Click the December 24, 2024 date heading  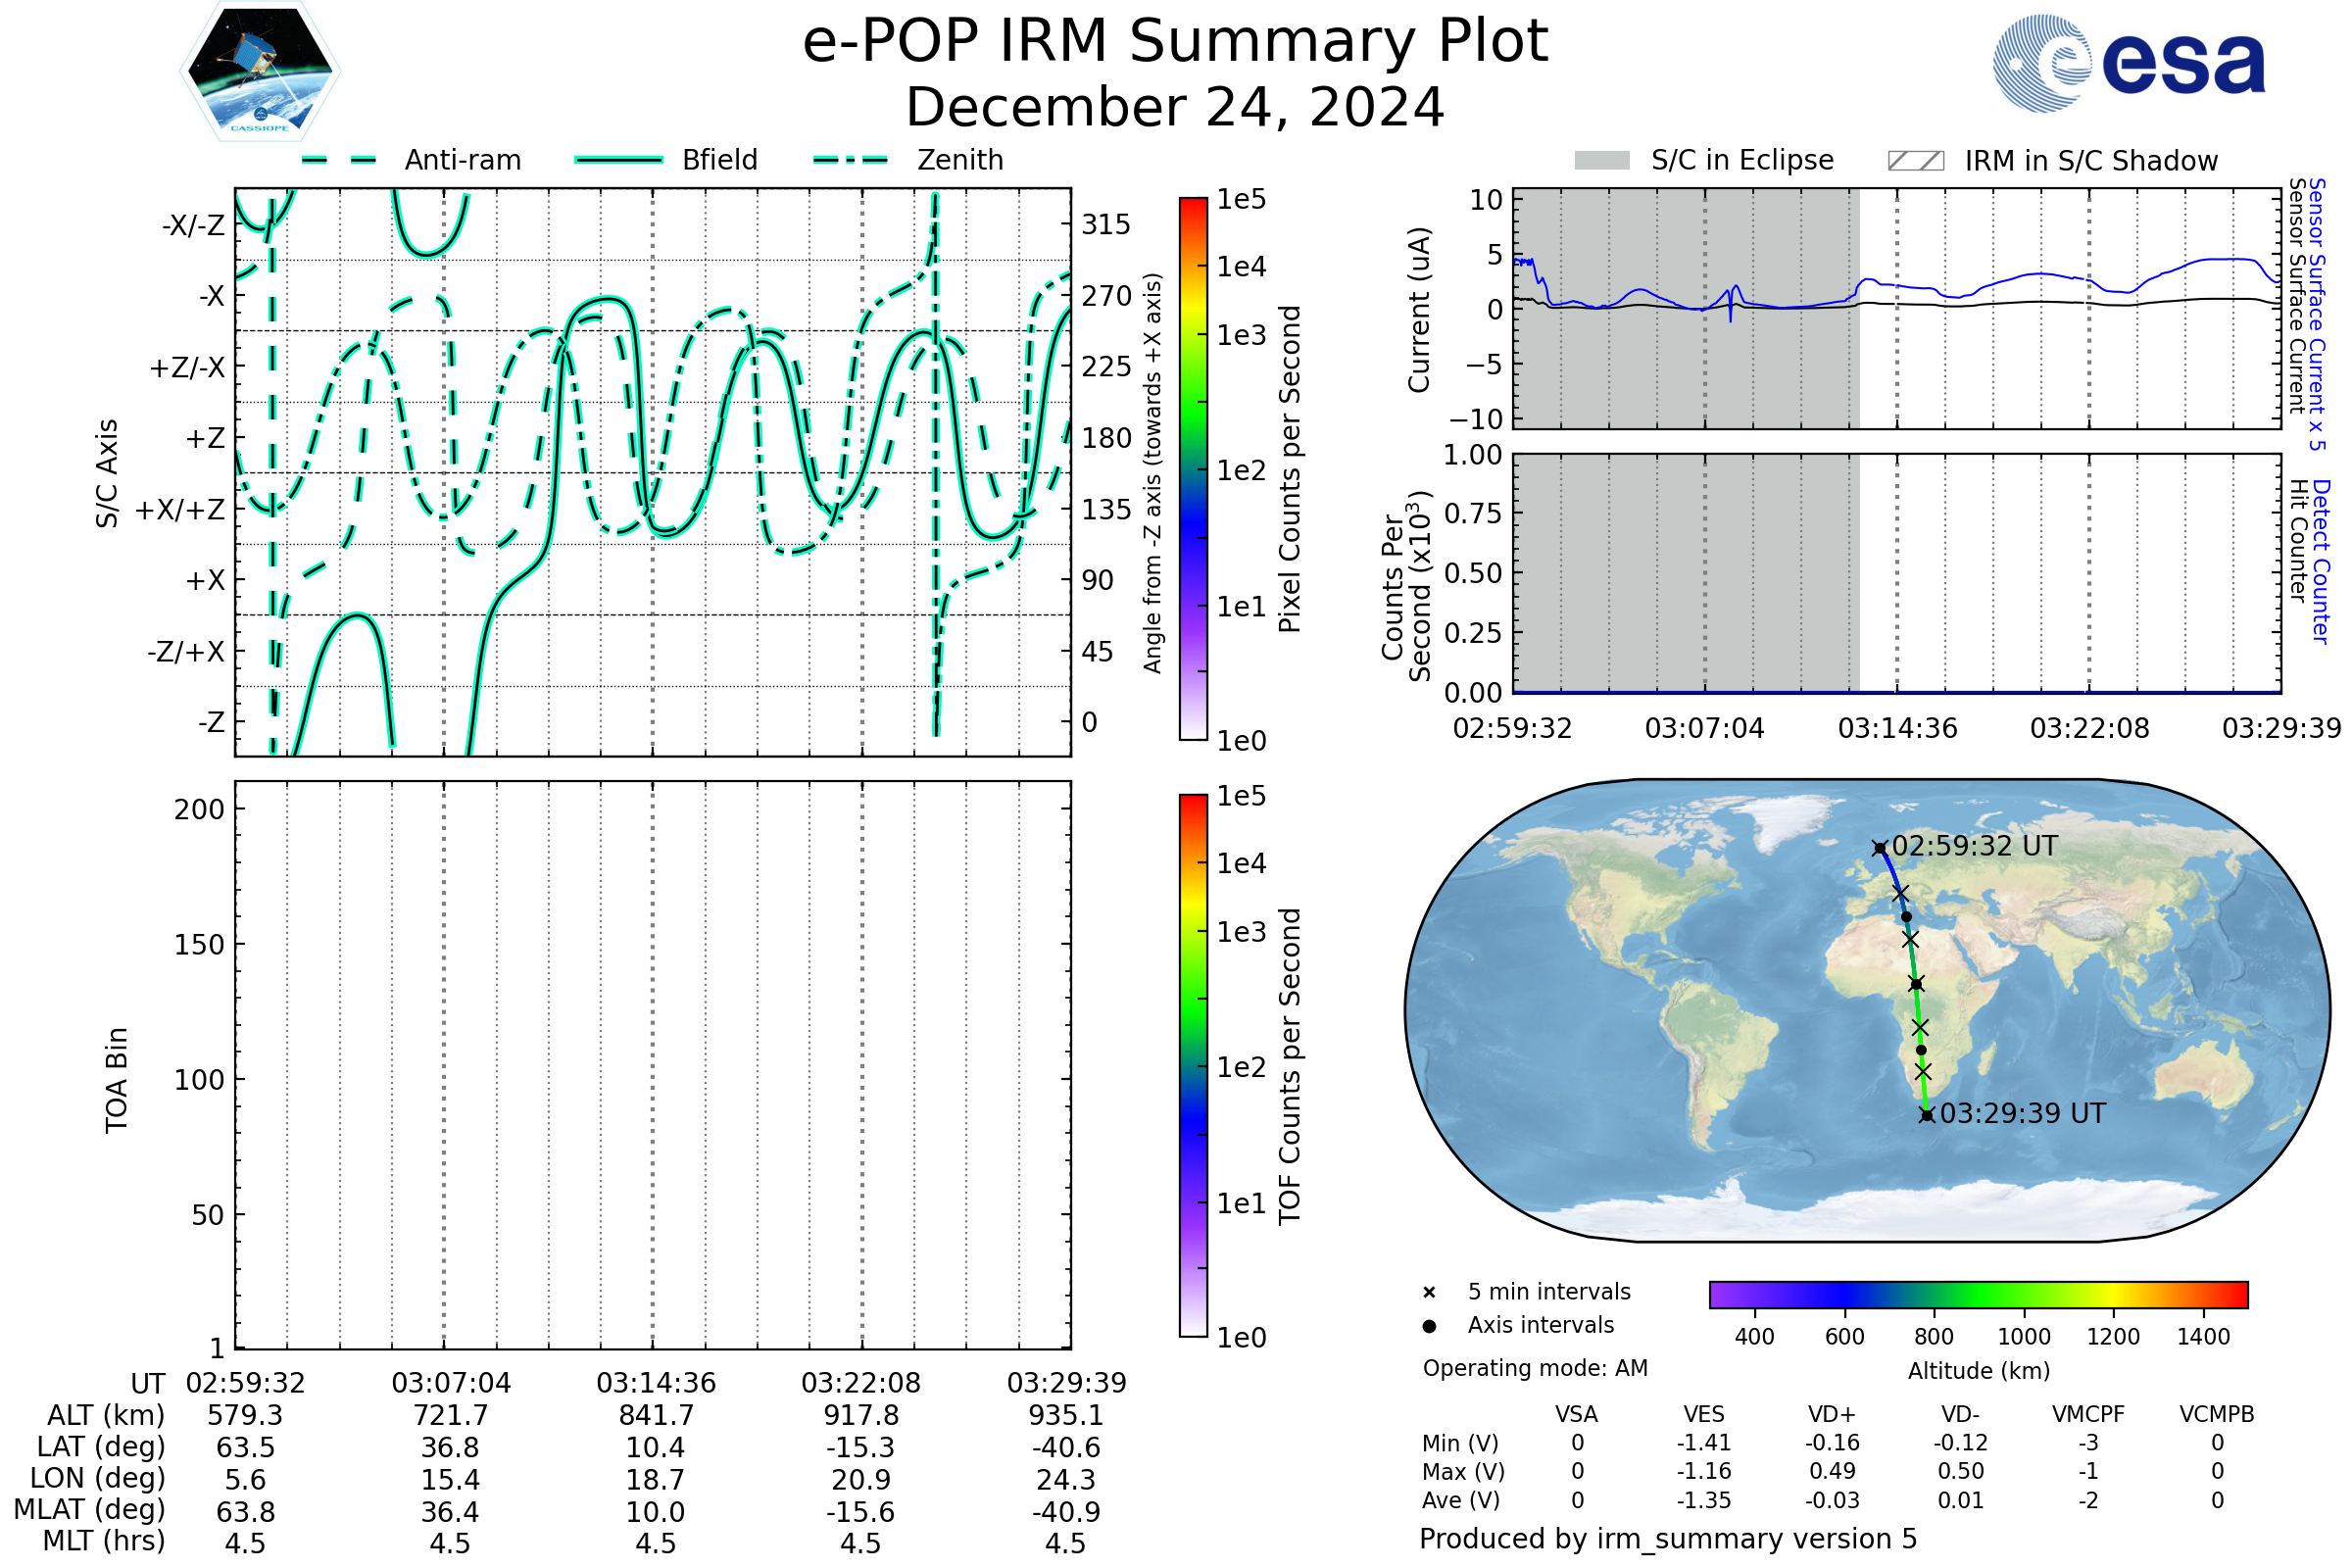[1175, 107]
